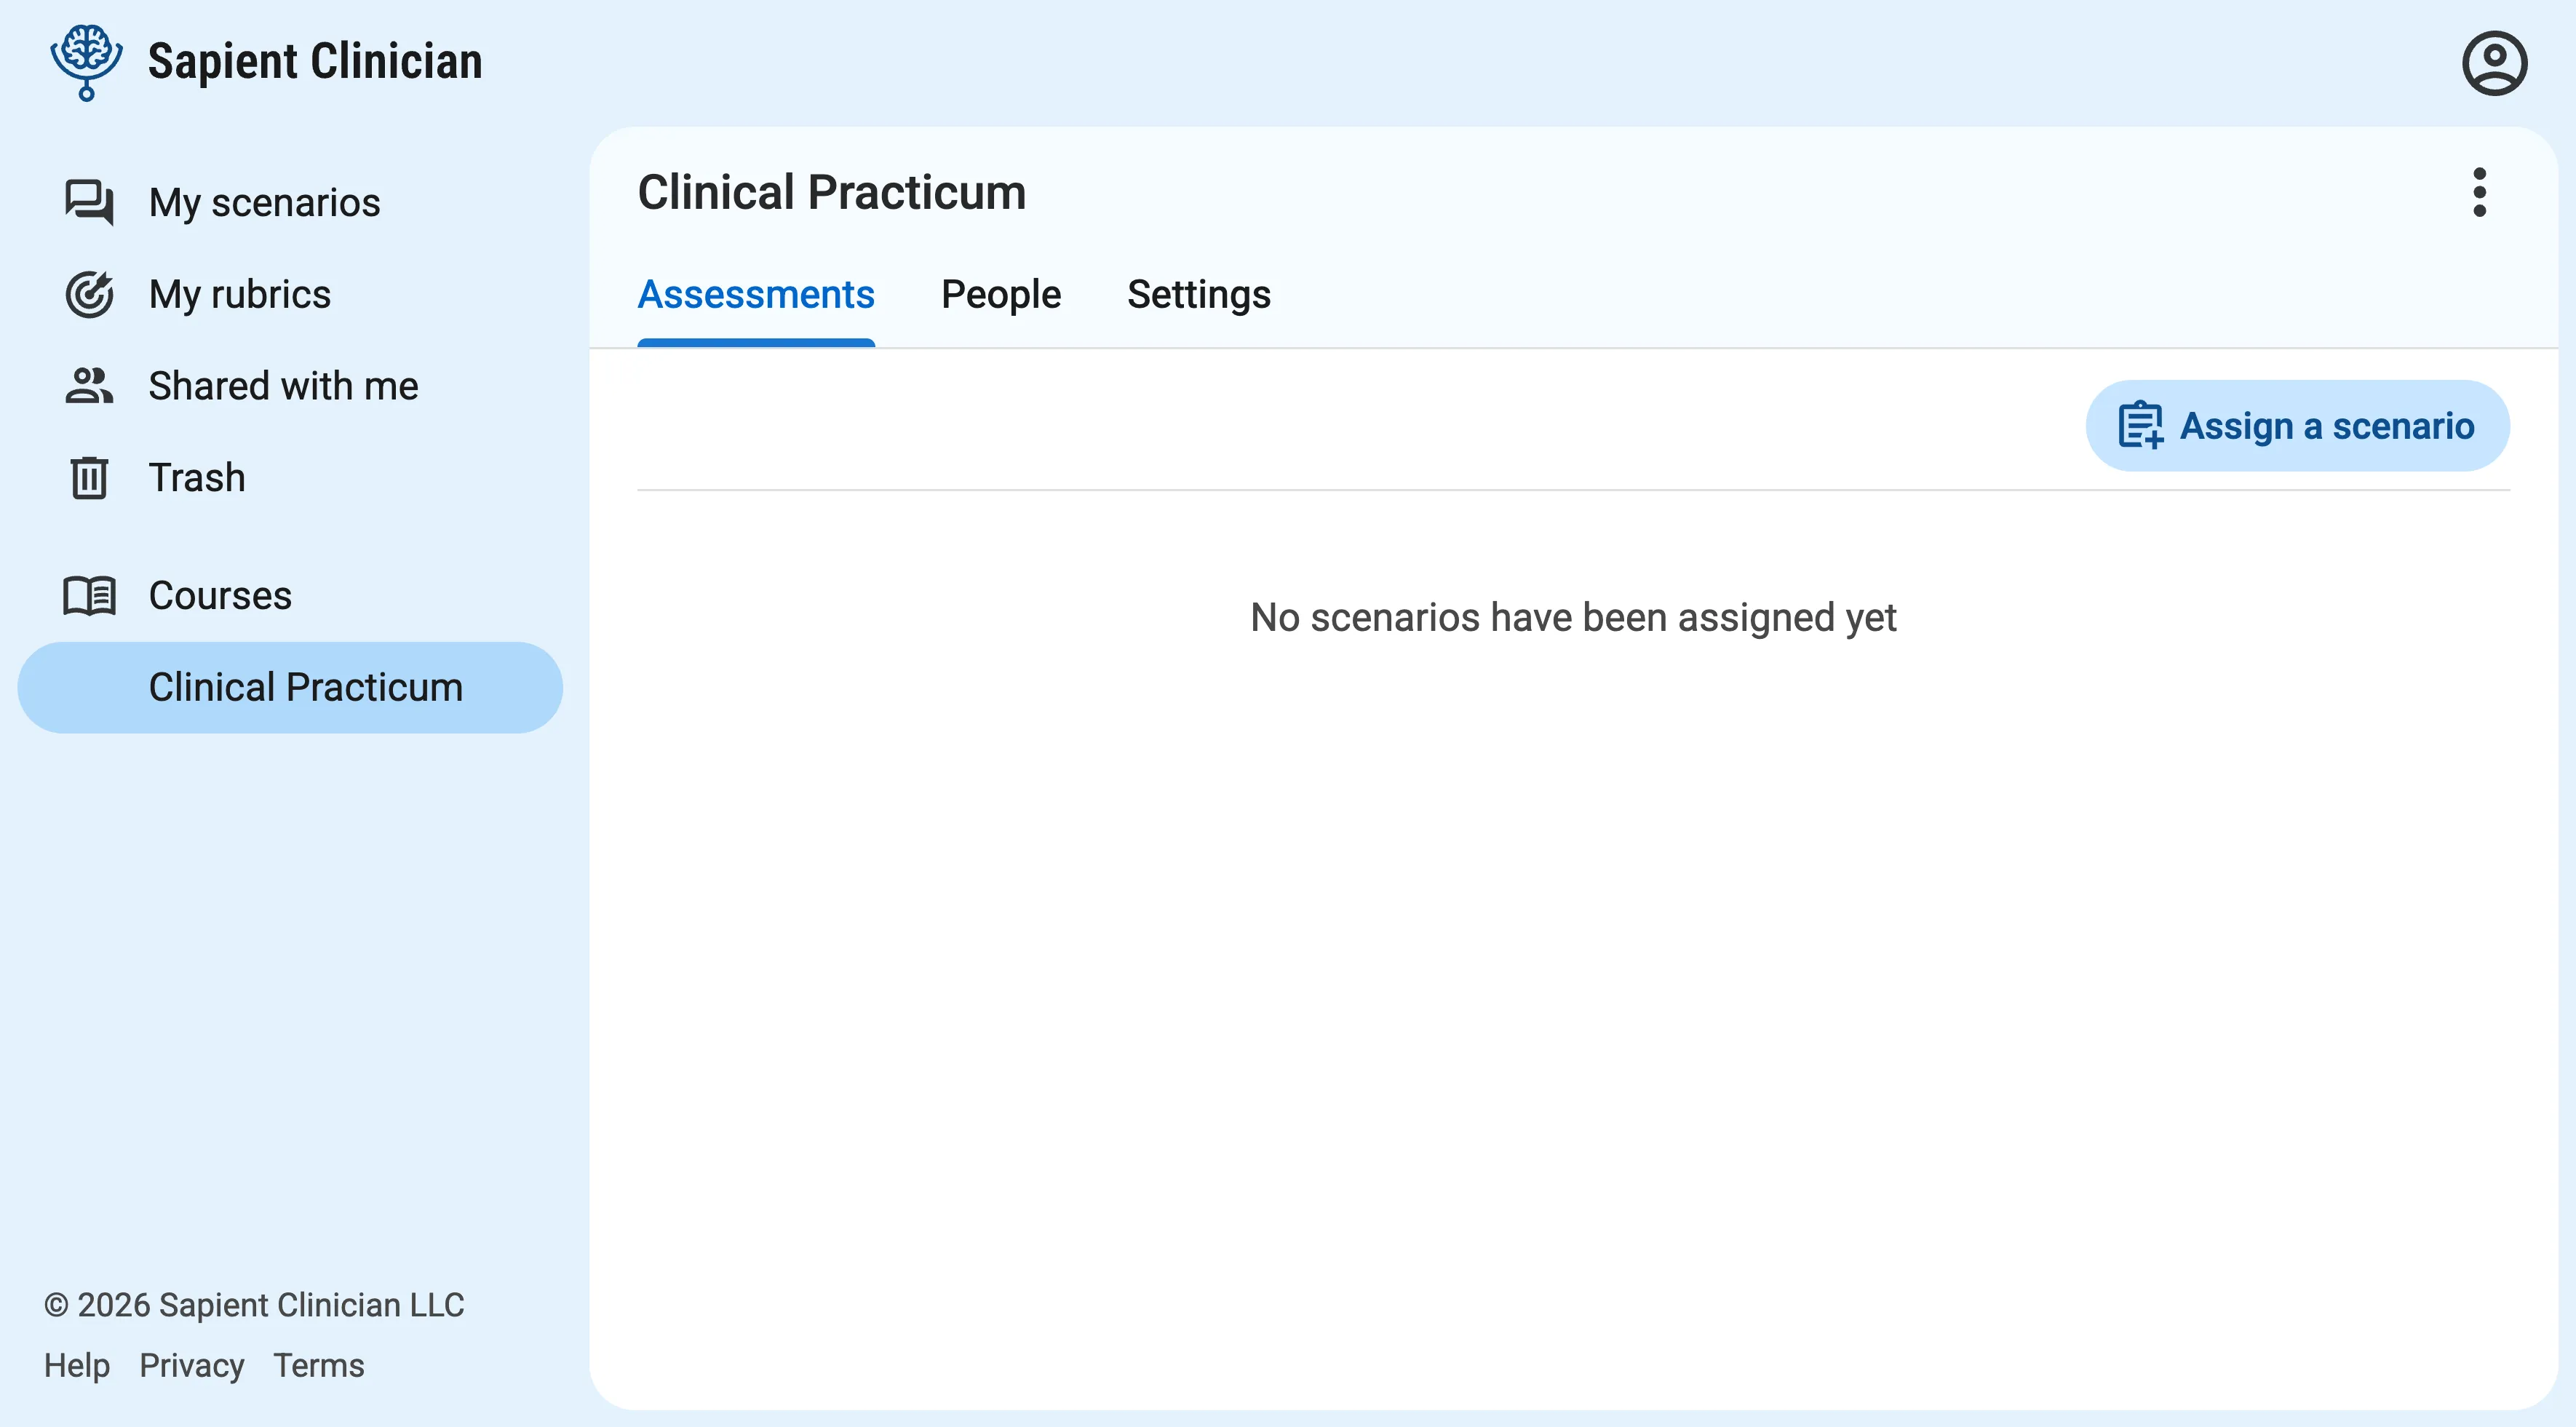
Task: Click the My rubrics target icon
Action: 89,294
